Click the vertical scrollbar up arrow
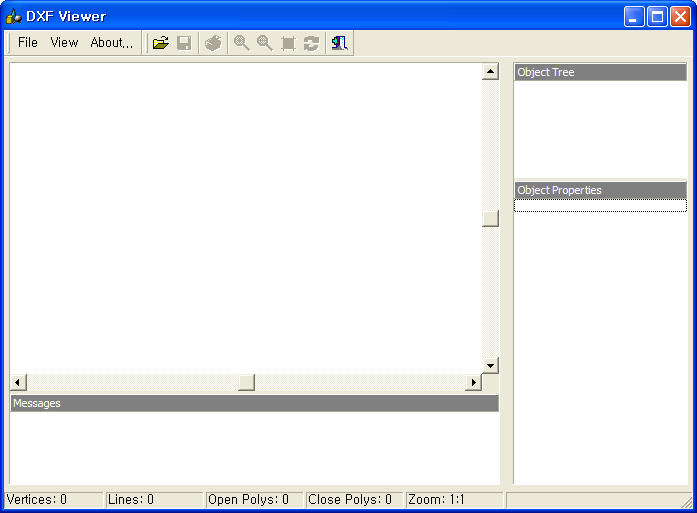 click(490, 71)
